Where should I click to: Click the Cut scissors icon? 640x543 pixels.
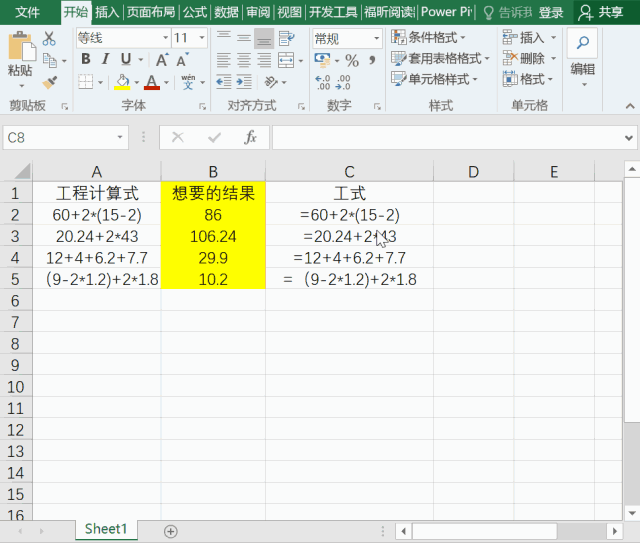[49, 39]
